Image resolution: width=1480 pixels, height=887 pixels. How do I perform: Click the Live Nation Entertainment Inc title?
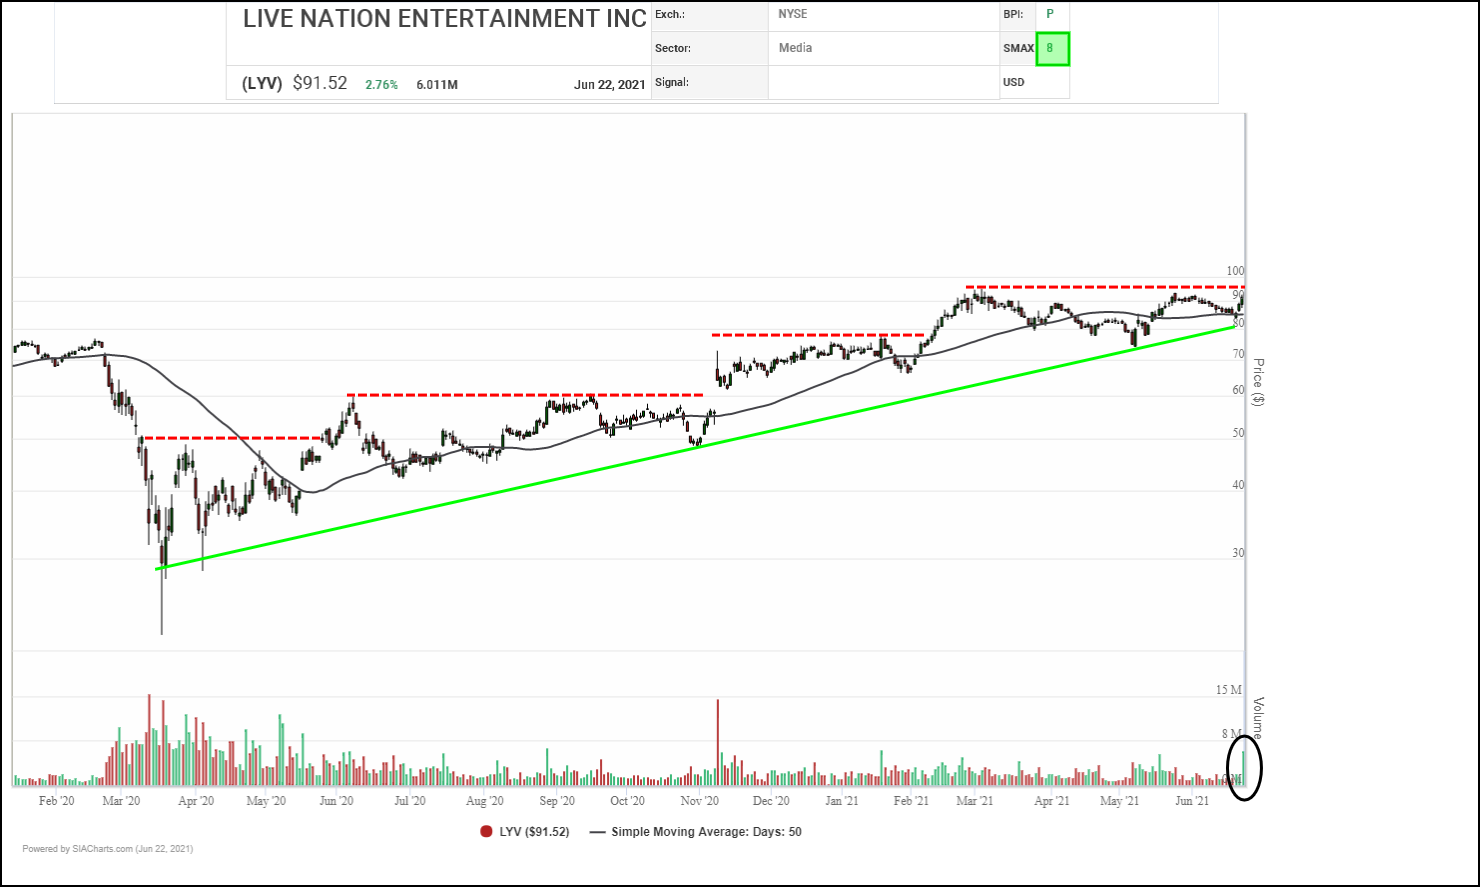[x=445, y=19]
